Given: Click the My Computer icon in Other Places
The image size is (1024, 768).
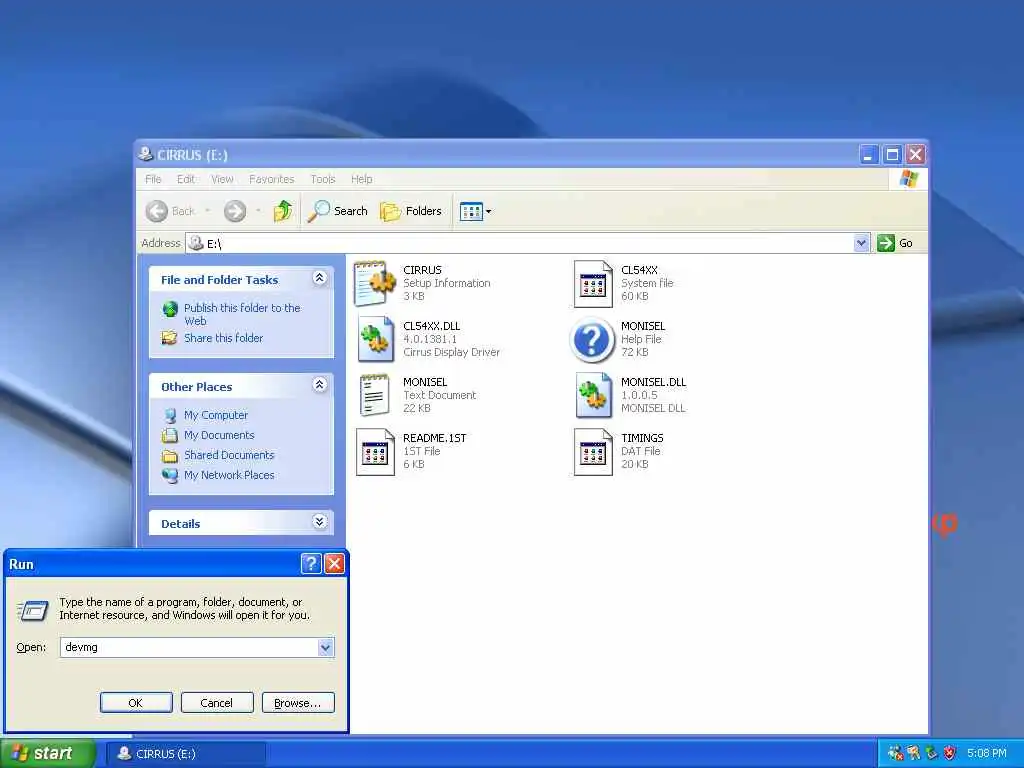Looking at the screenshot, I should [170, 415].
